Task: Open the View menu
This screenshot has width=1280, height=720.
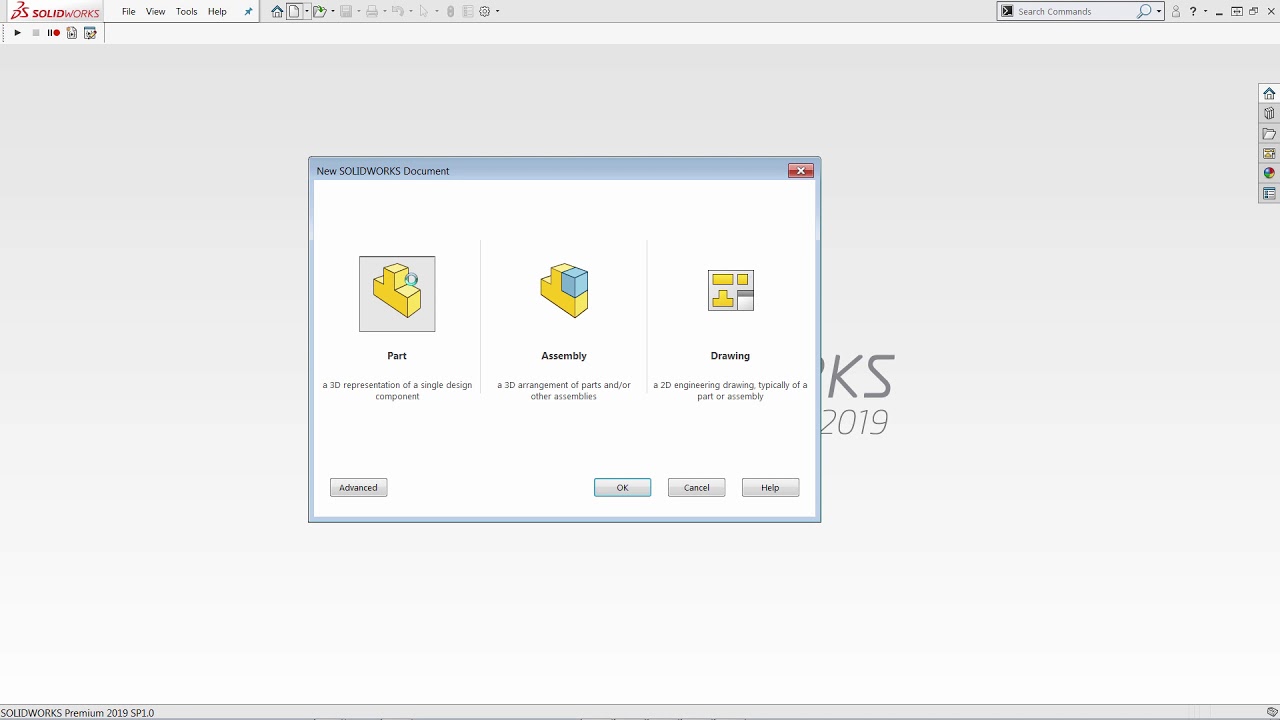Action: [x=155, y=11]
